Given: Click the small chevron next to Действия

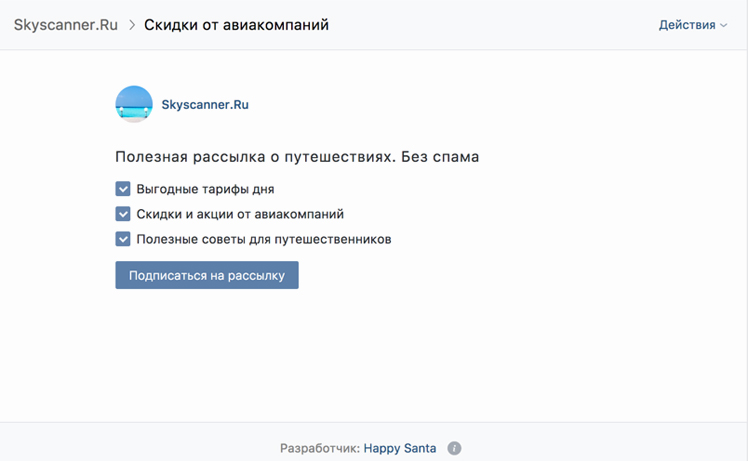Looking at the screenshot, I should 724,25.
